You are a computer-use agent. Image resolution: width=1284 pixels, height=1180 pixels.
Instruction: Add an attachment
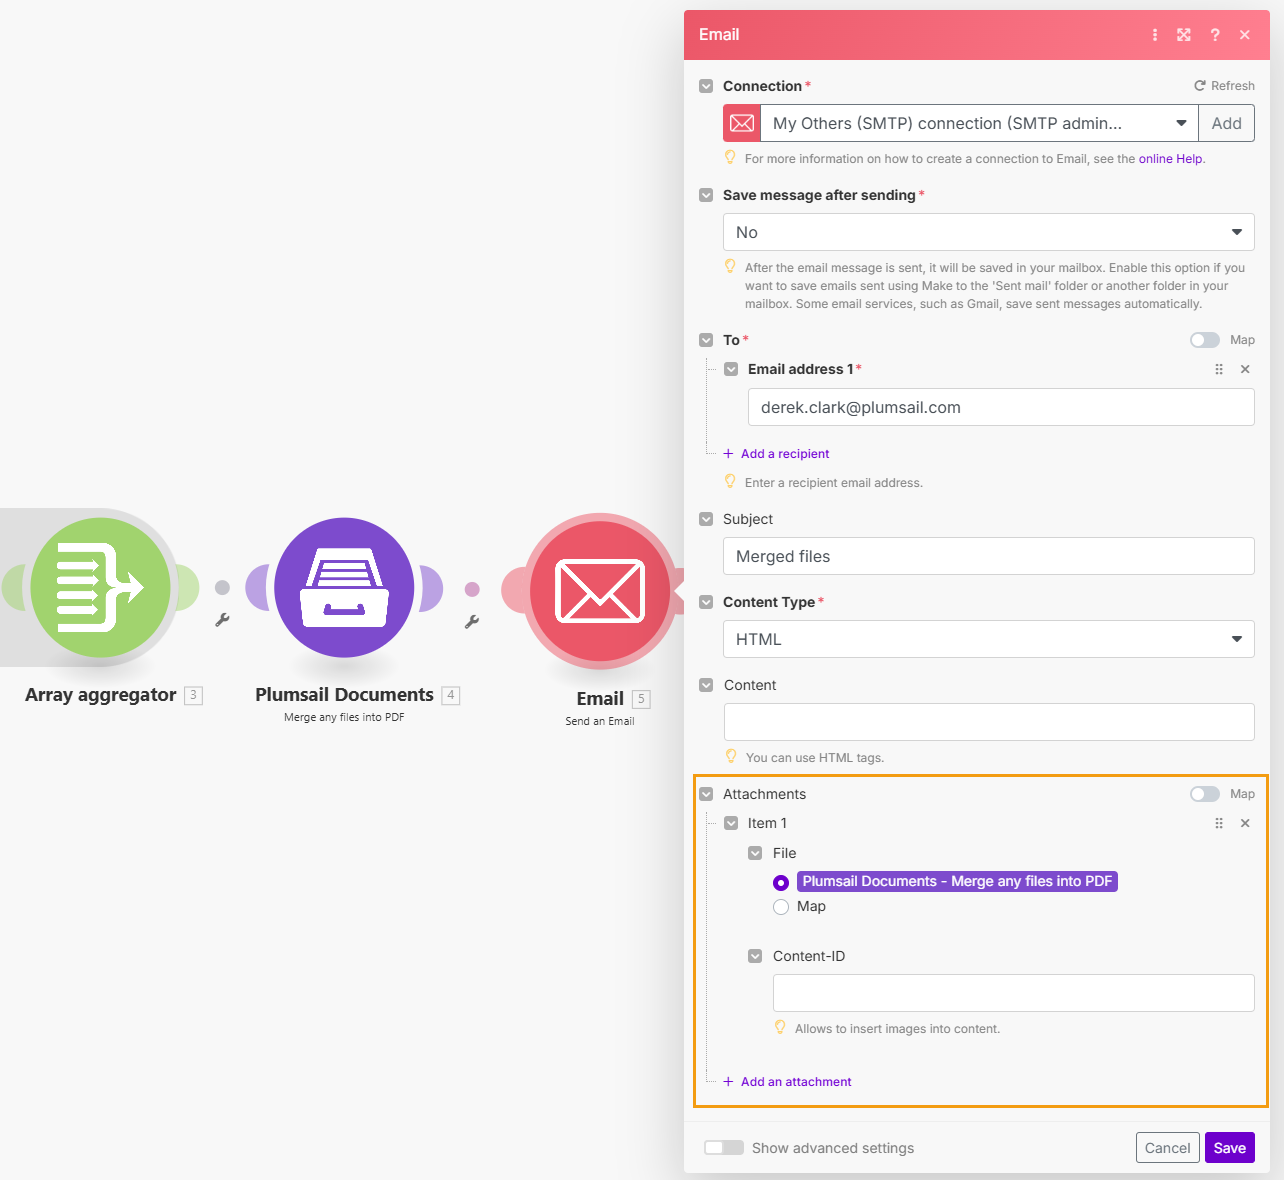(787, 1082)
